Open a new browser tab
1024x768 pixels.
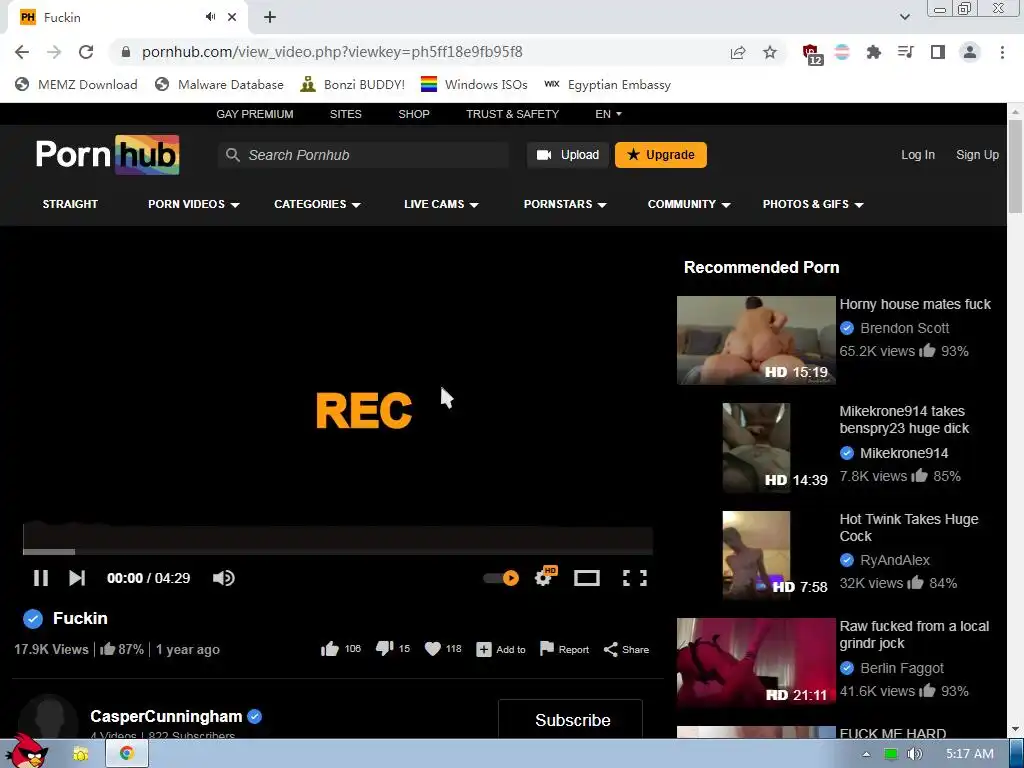(270, 17)
